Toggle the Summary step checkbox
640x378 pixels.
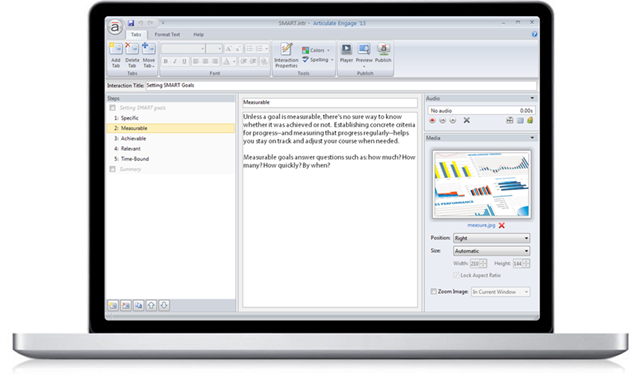click(x=112, y=169)
